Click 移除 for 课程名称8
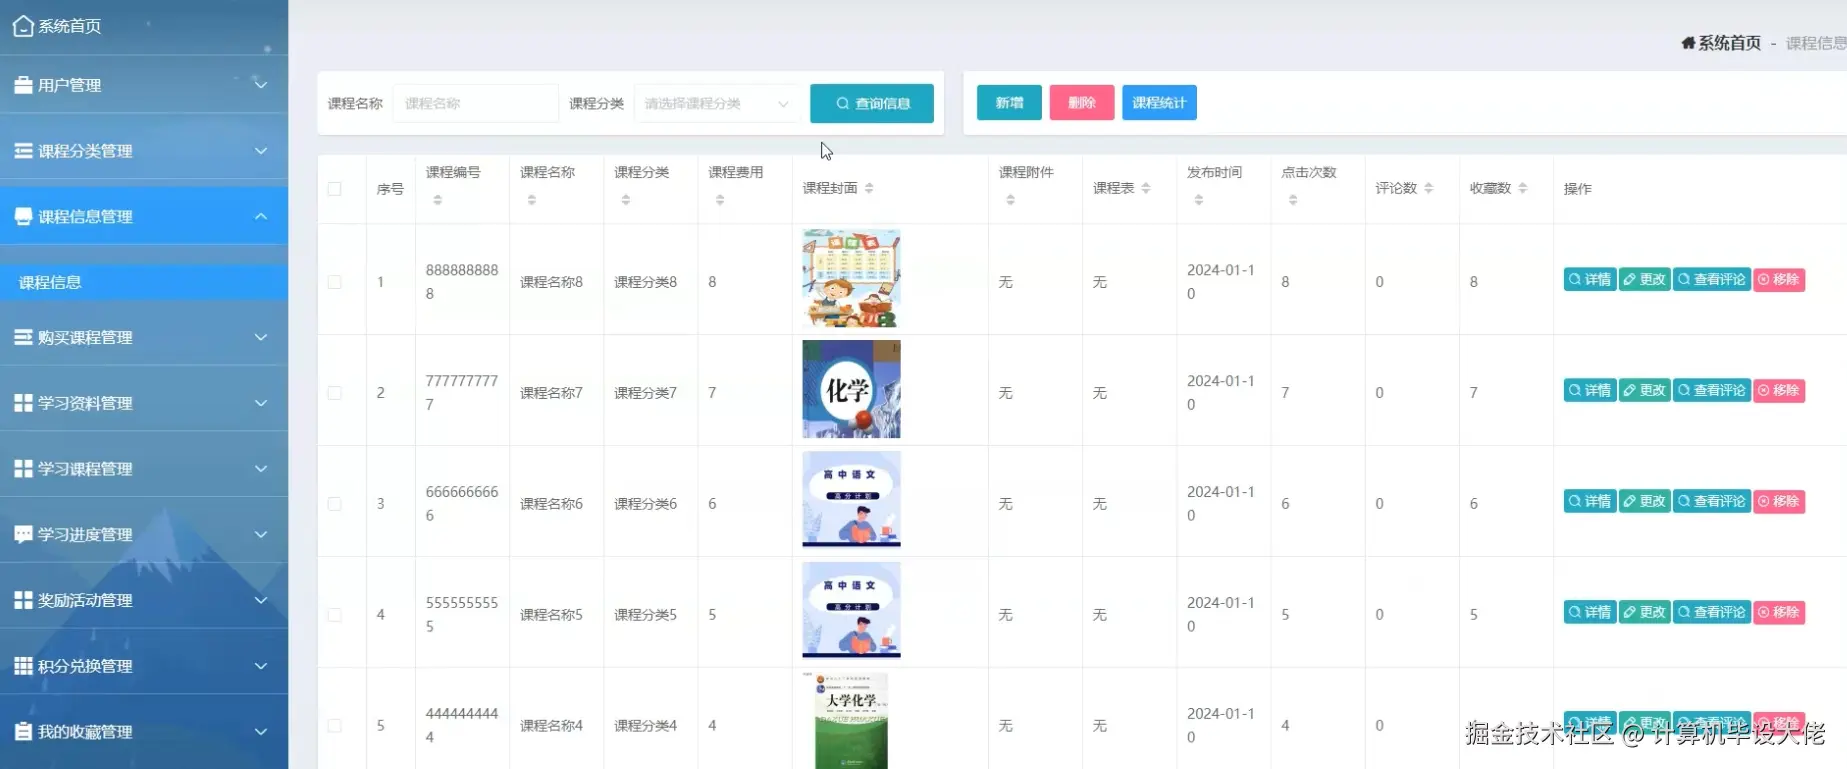The height and width of the screenshot is (769, 1847). (1779, 280)
